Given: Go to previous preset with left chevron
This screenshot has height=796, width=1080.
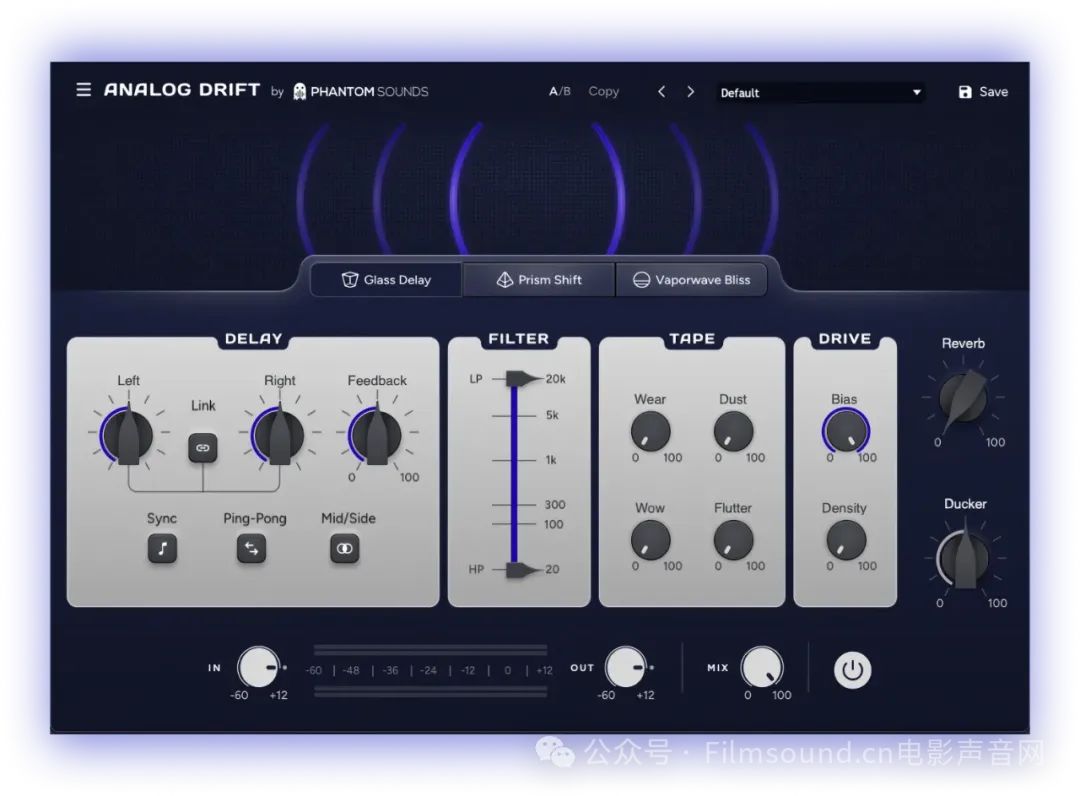Looking at the screenshot, I should (661, 91).
